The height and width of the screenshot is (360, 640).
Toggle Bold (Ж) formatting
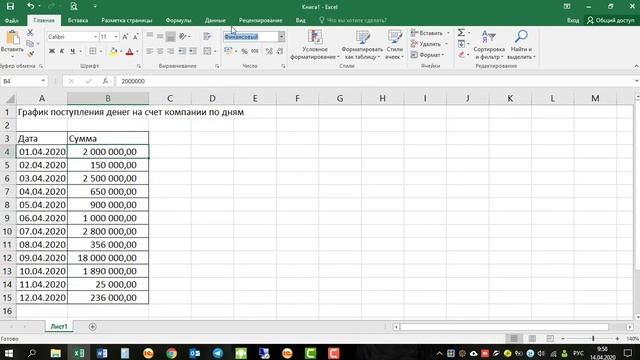pos(52,51)
